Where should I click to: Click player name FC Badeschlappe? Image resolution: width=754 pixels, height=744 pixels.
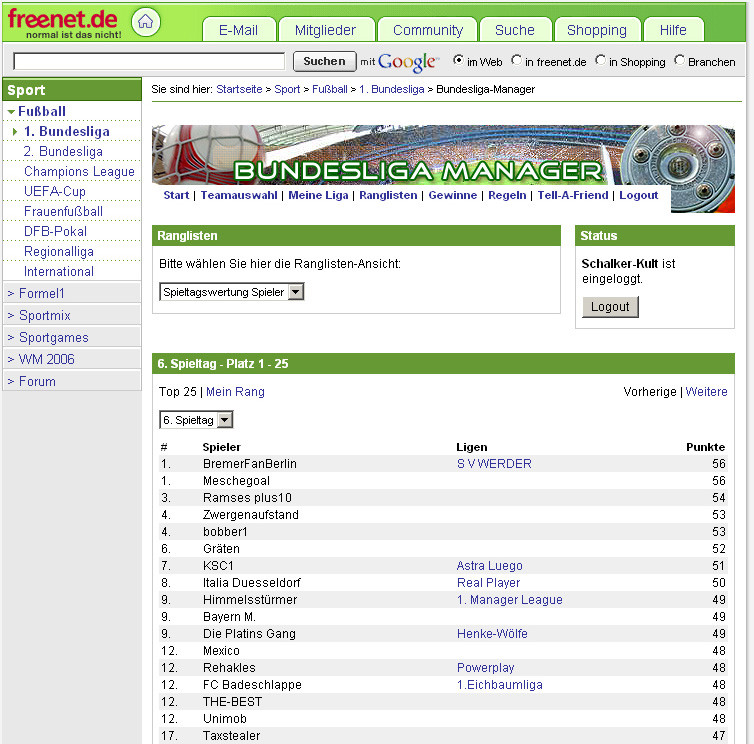click(x=252, y=684)
